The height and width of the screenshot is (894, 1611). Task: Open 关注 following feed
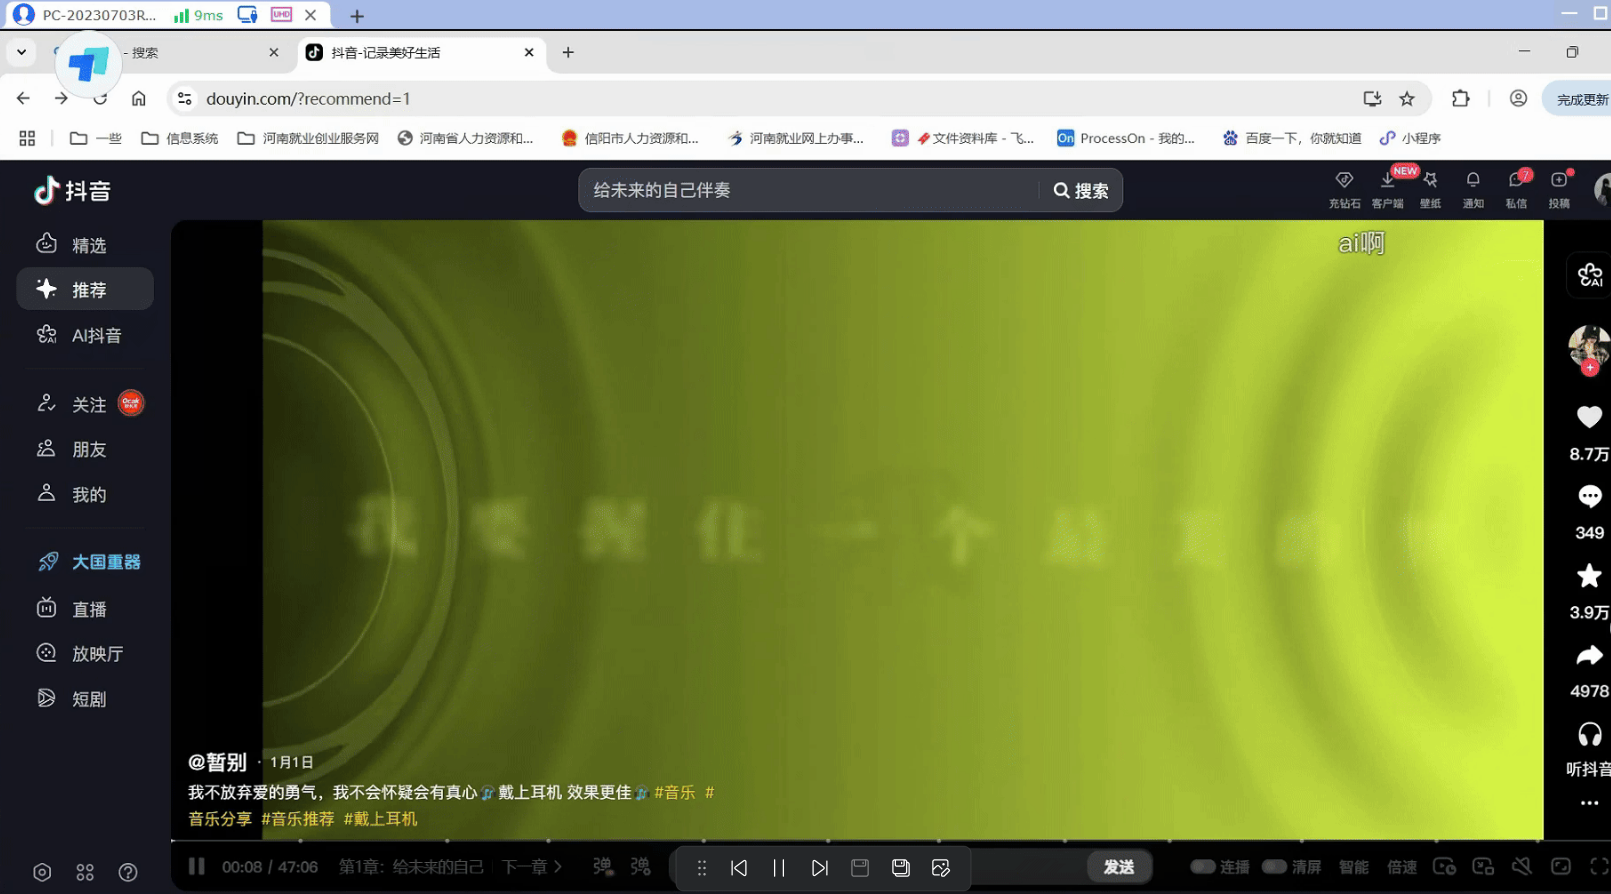85,404
